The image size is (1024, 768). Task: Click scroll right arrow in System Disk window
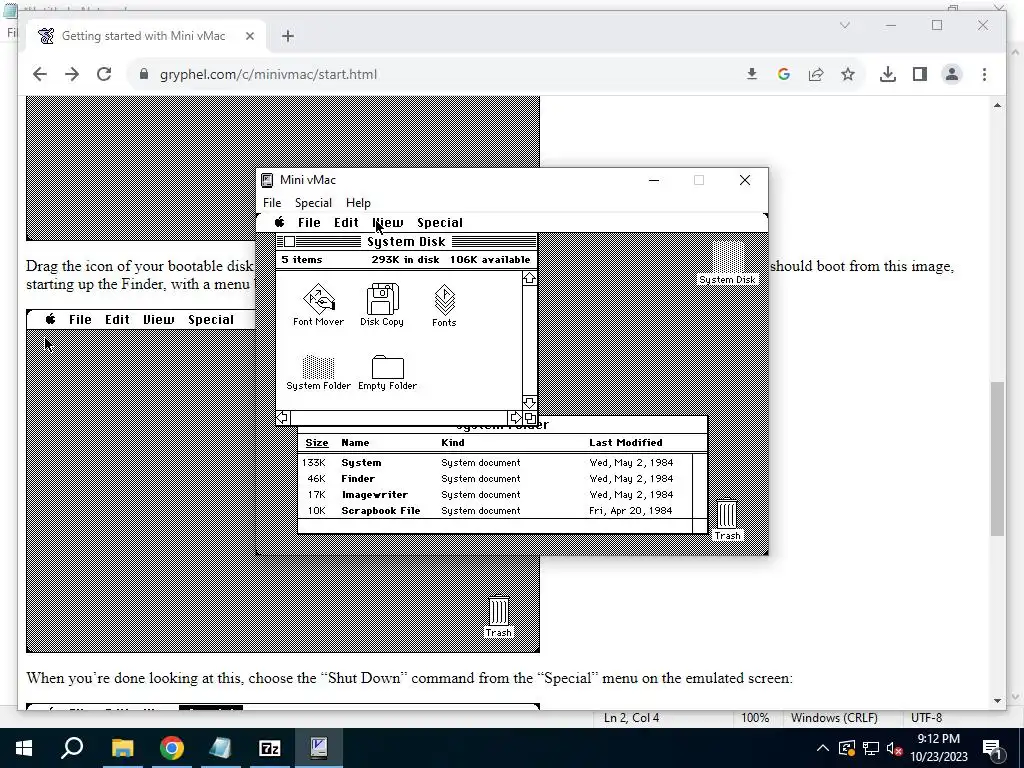515,418
